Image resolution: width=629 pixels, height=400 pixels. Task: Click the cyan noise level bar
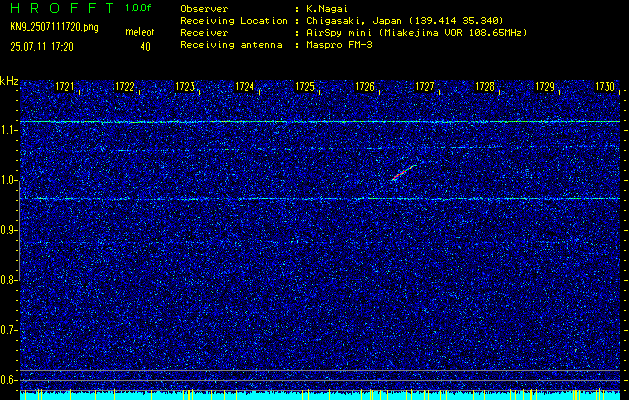pos(320,395)
